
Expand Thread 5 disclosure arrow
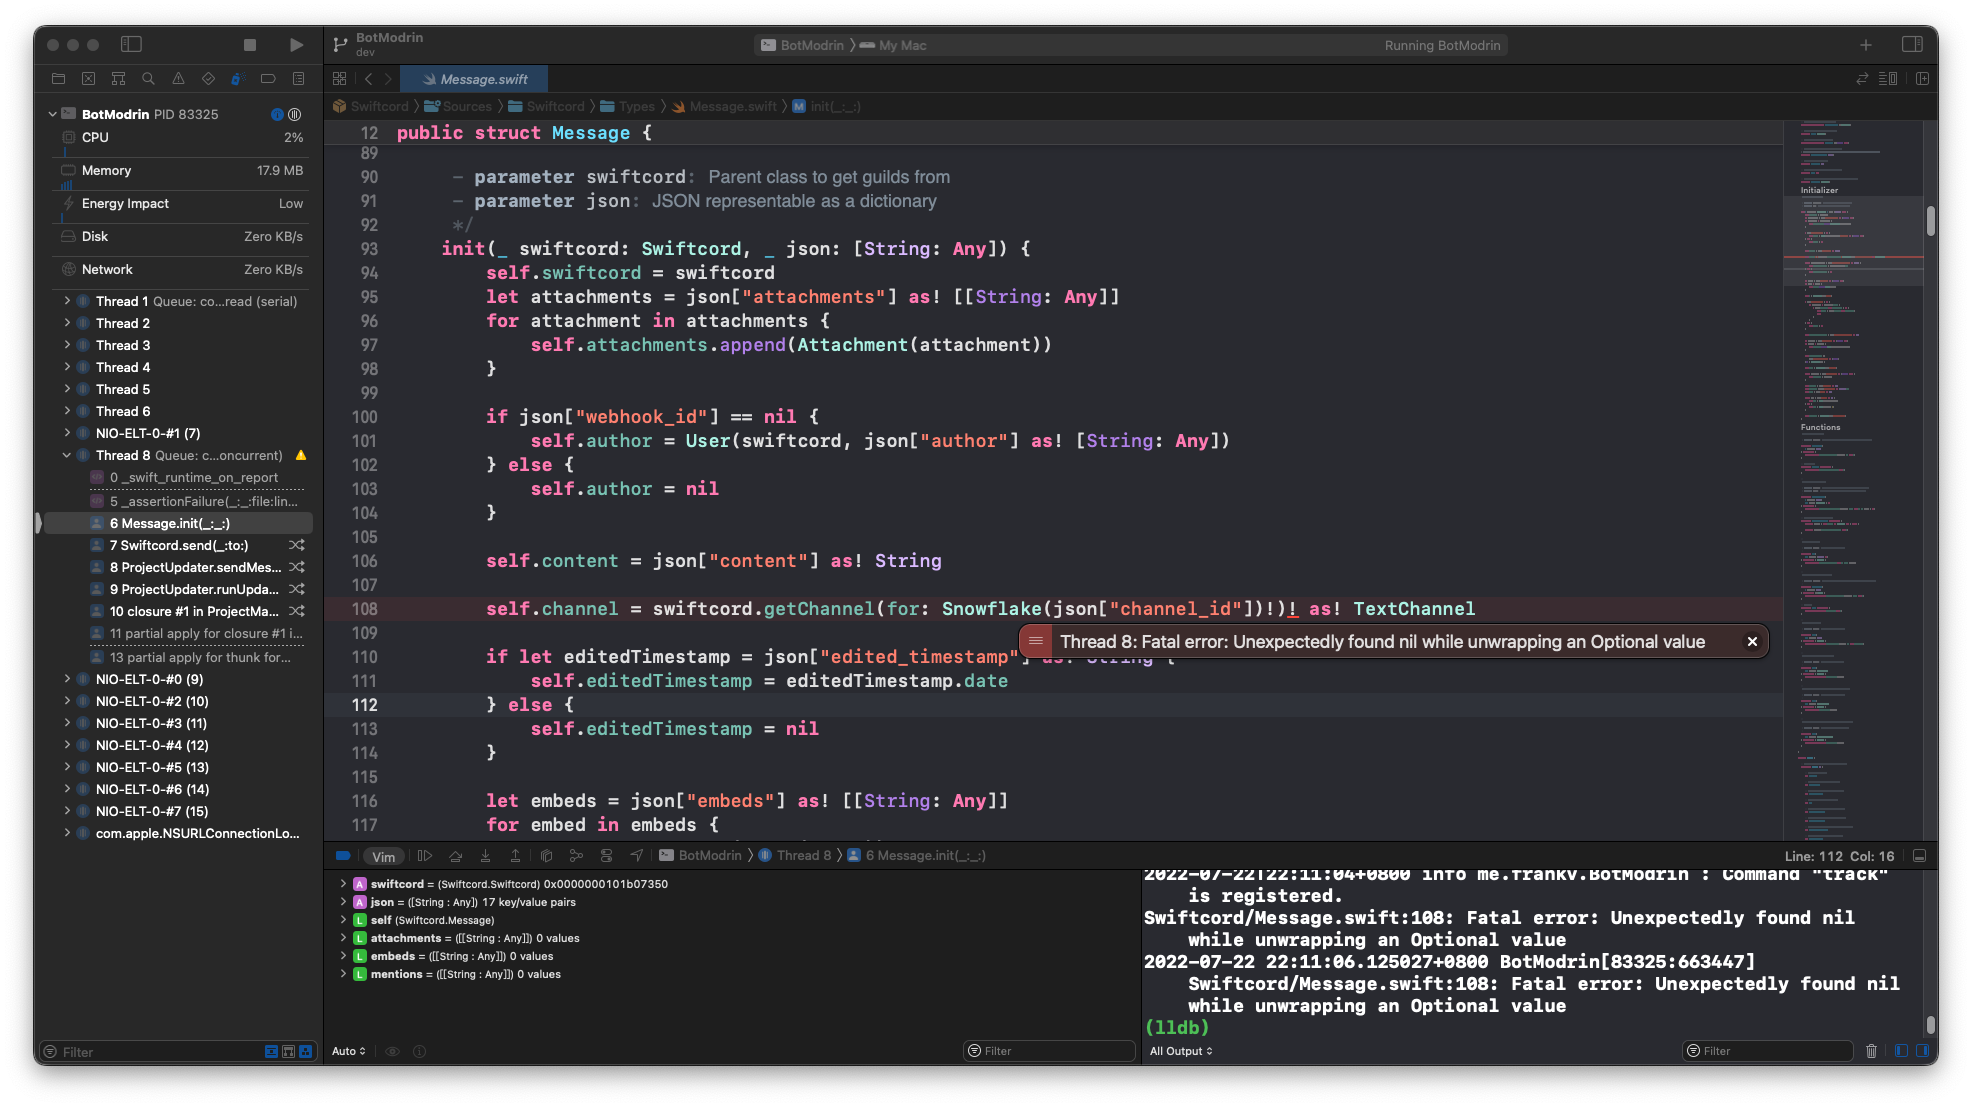67,389
